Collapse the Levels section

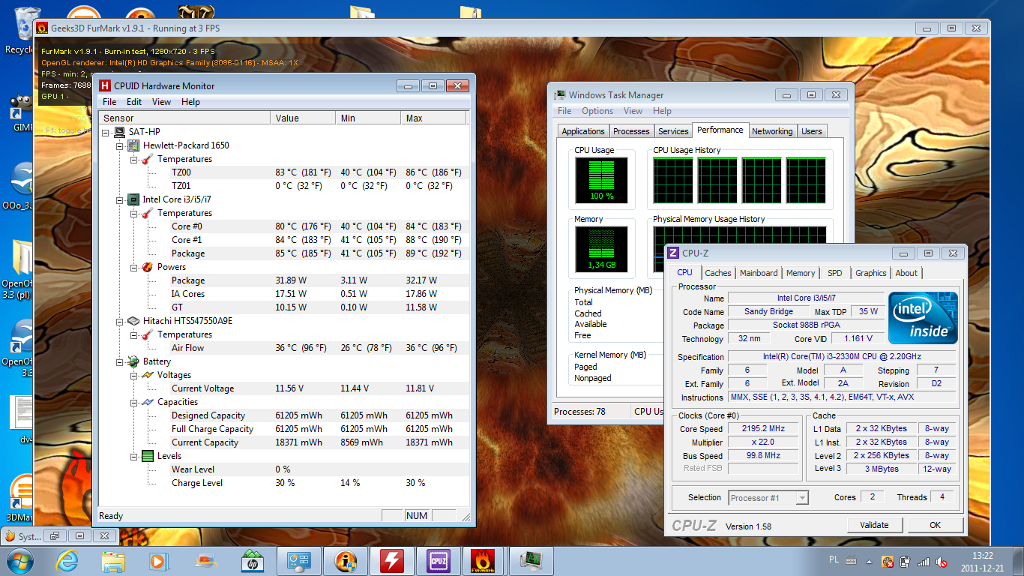[x=133, y=457]
